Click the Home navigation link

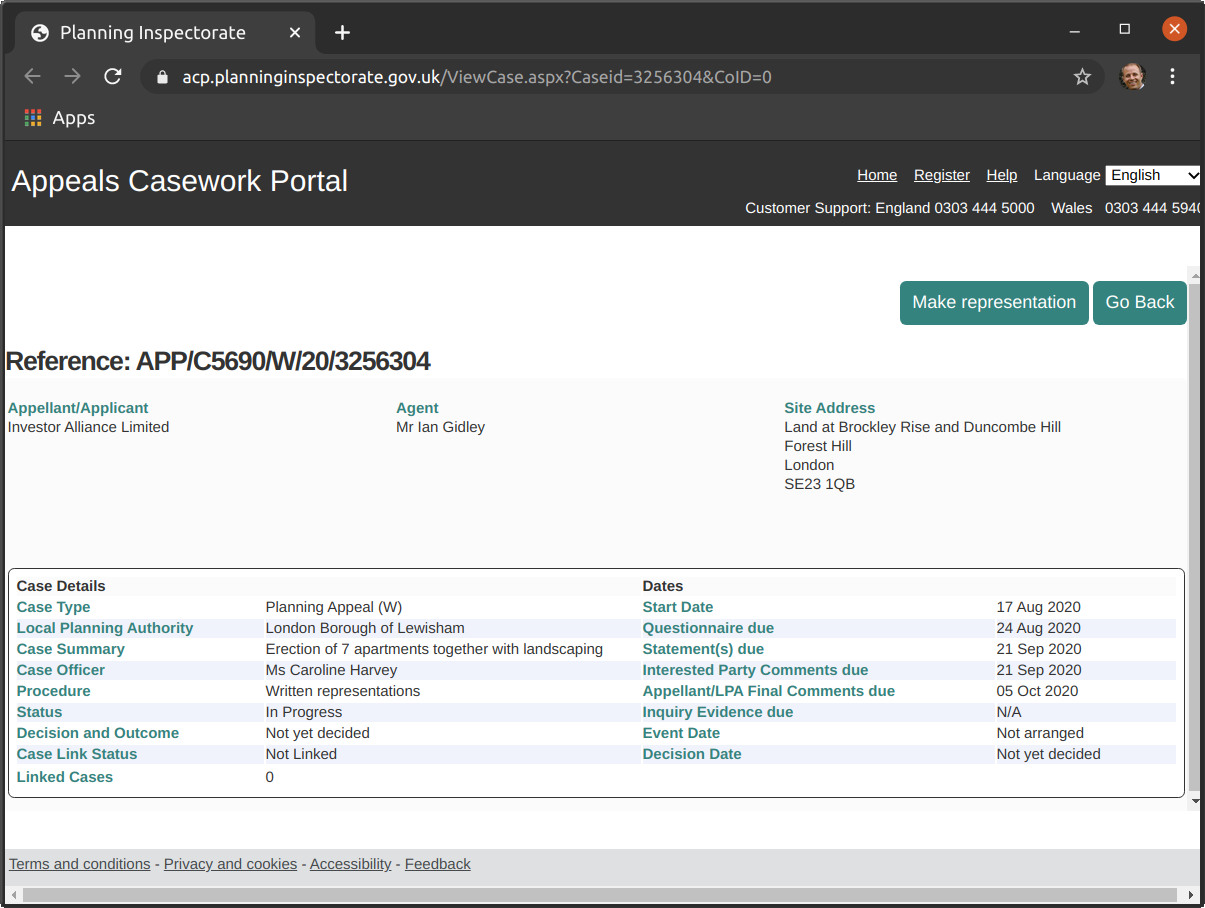point(877,175)
